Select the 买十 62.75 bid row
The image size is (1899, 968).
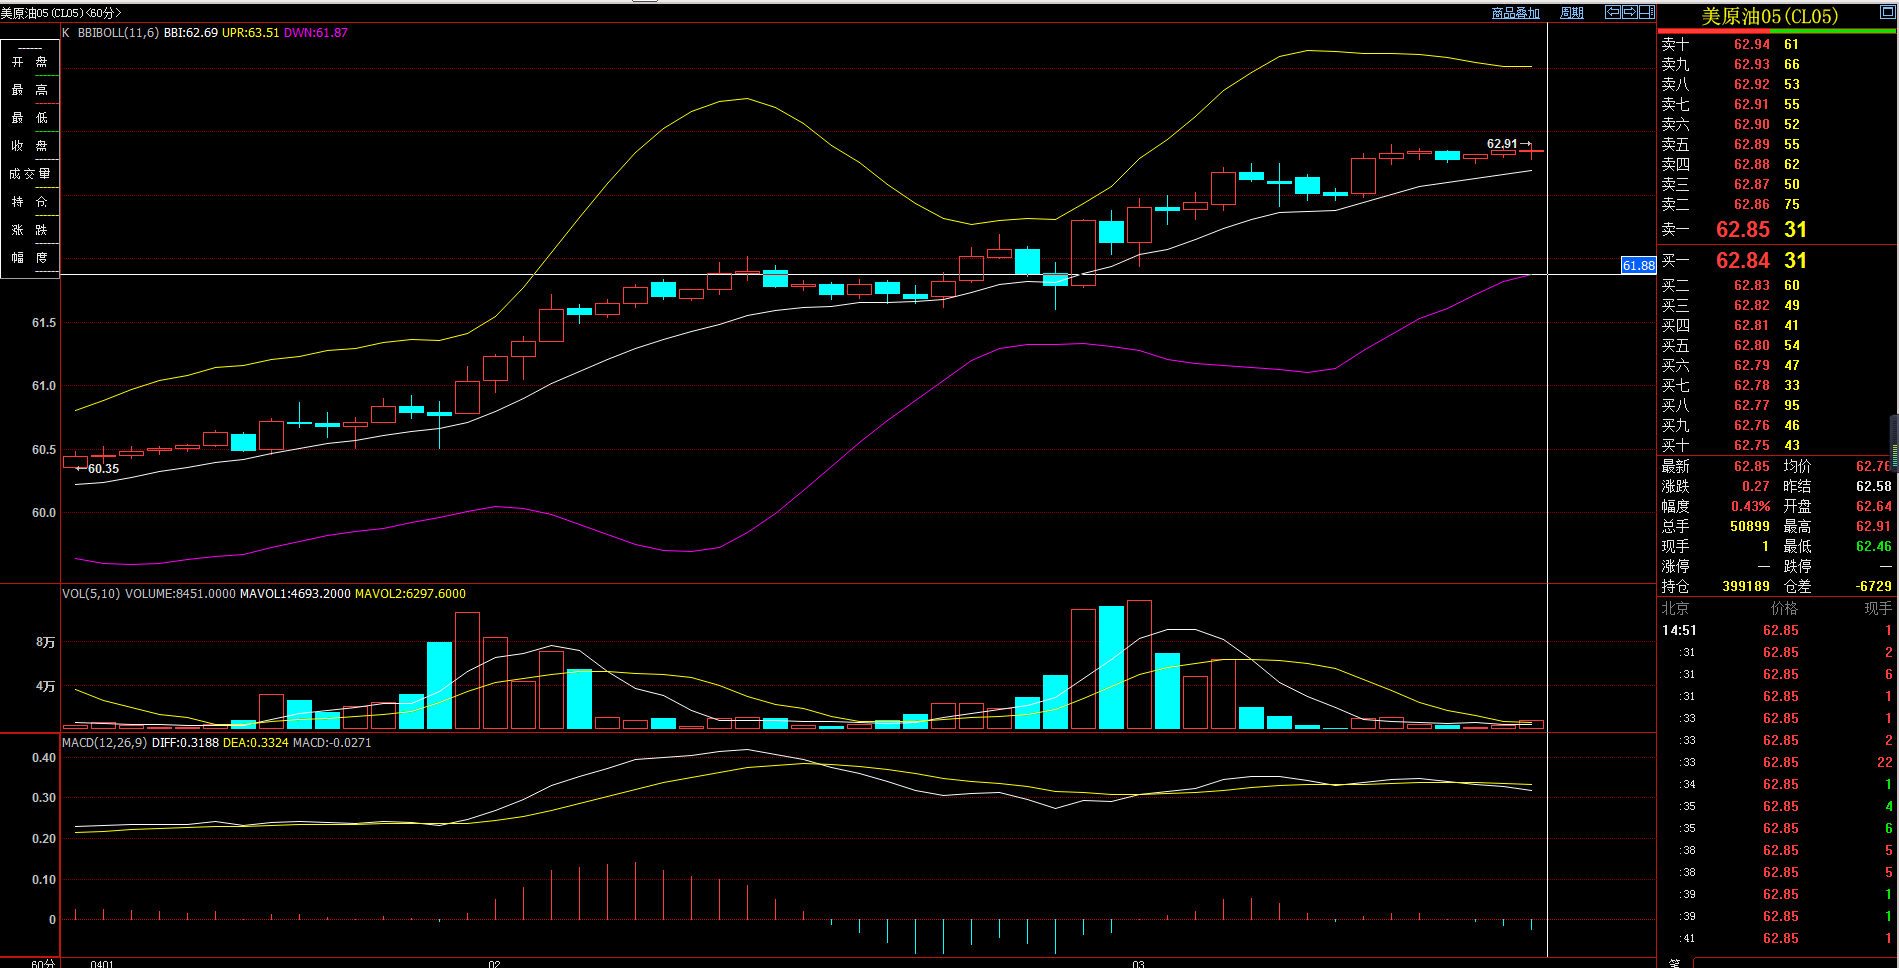(x=1777, y=445)
